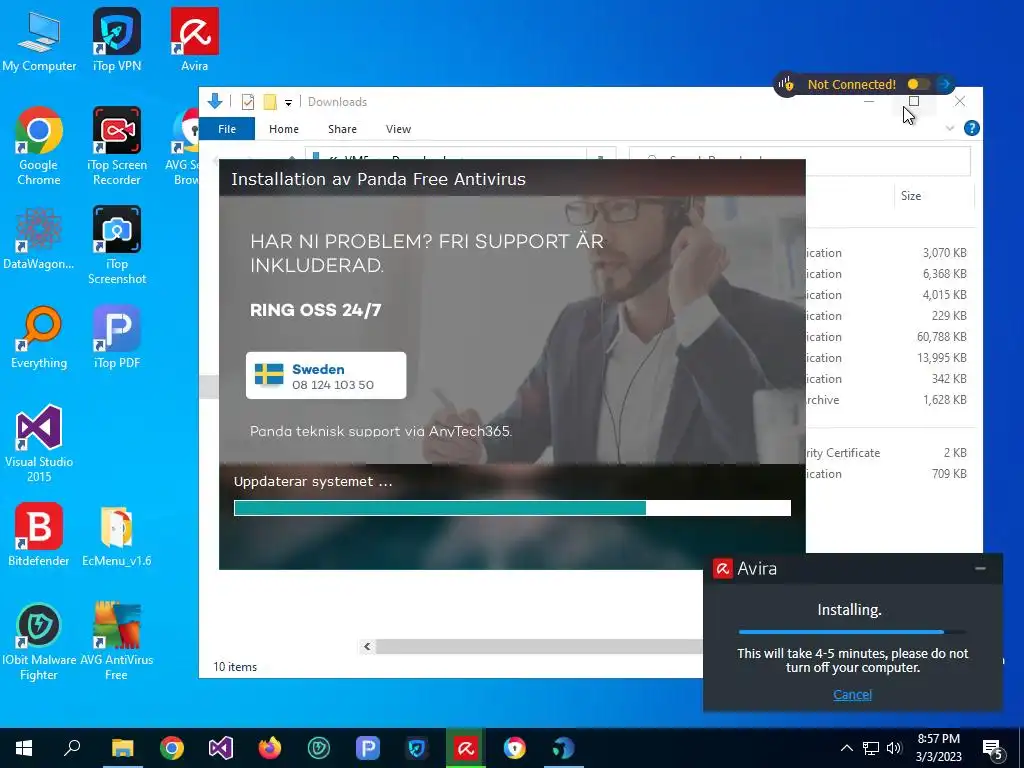Switch to File Explorer in taskbar
Viewport: 1024px width, 768px height.
(123, 748)
